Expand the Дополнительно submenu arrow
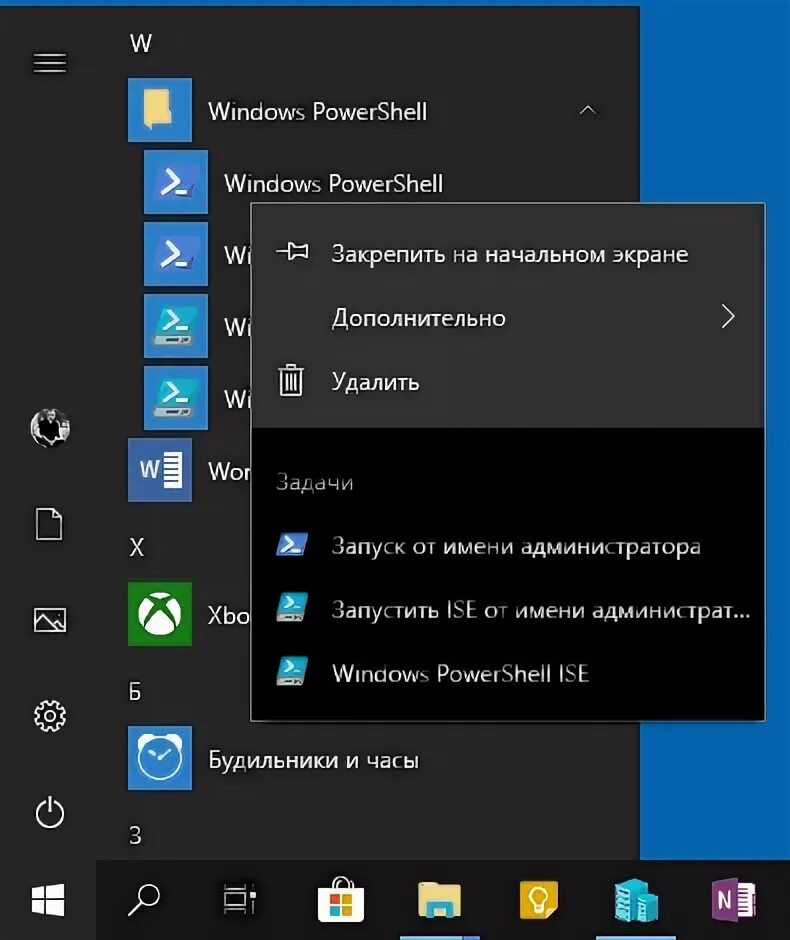The height and width of the screenshot is (940, 790). (x=728, y=317)
